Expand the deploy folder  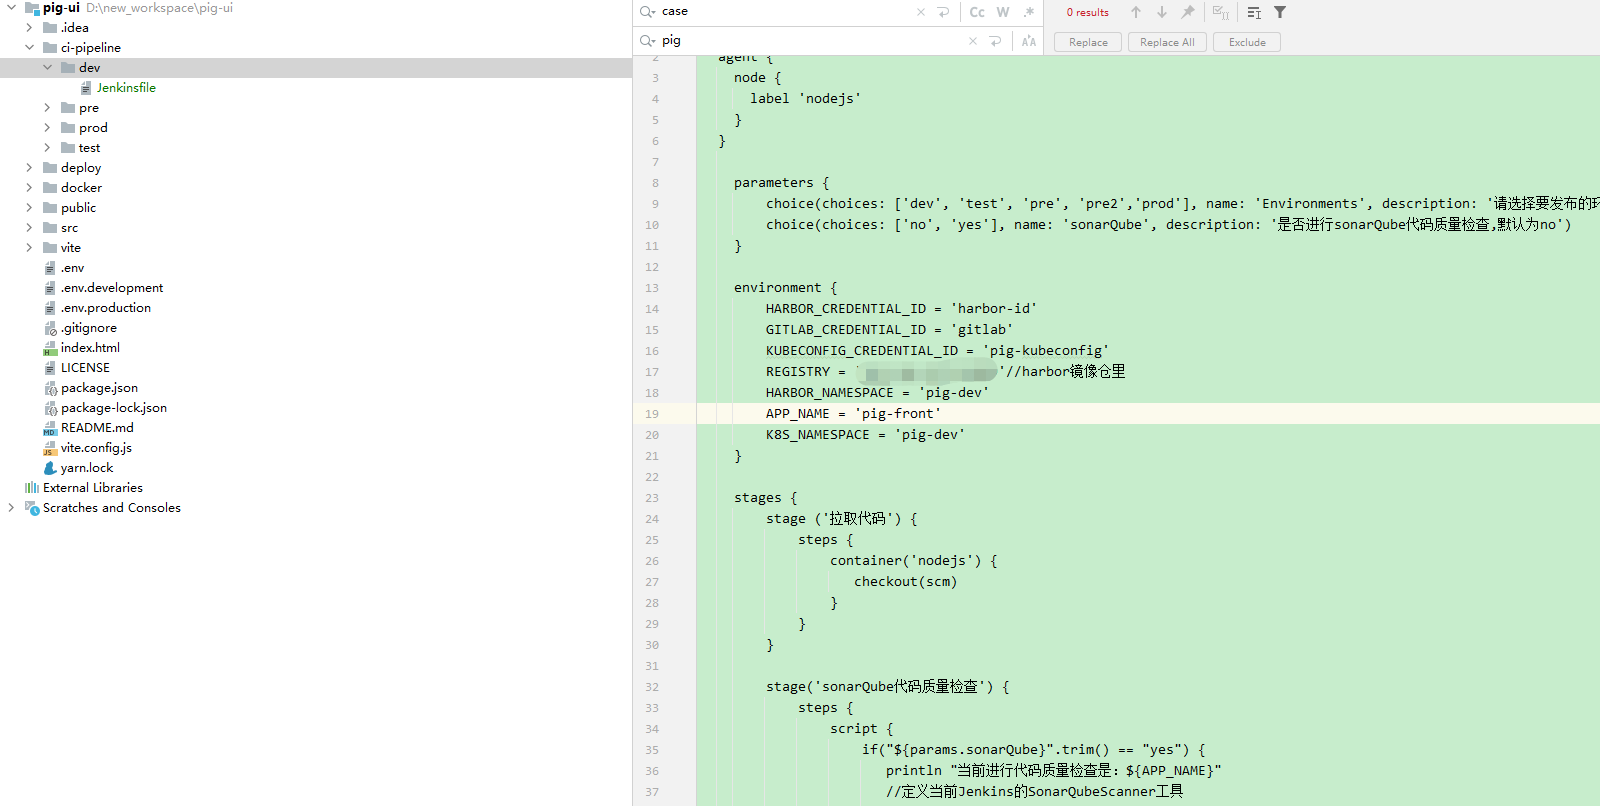[x=29, y=168]
